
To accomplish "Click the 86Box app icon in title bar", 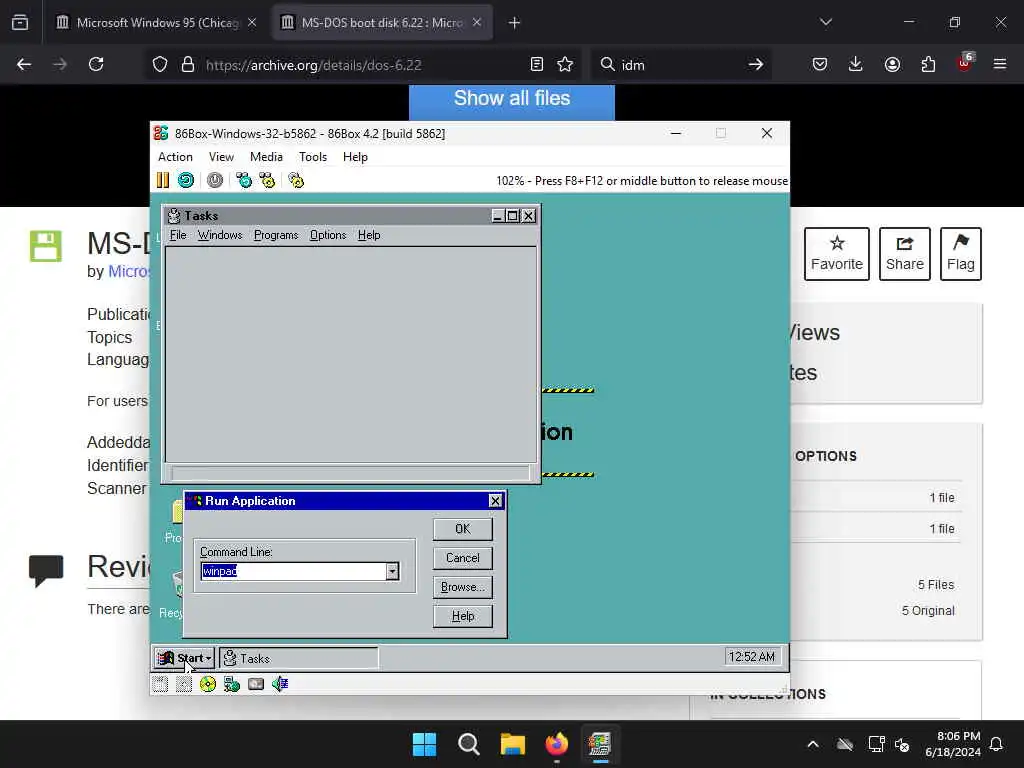I will (161, 133).
